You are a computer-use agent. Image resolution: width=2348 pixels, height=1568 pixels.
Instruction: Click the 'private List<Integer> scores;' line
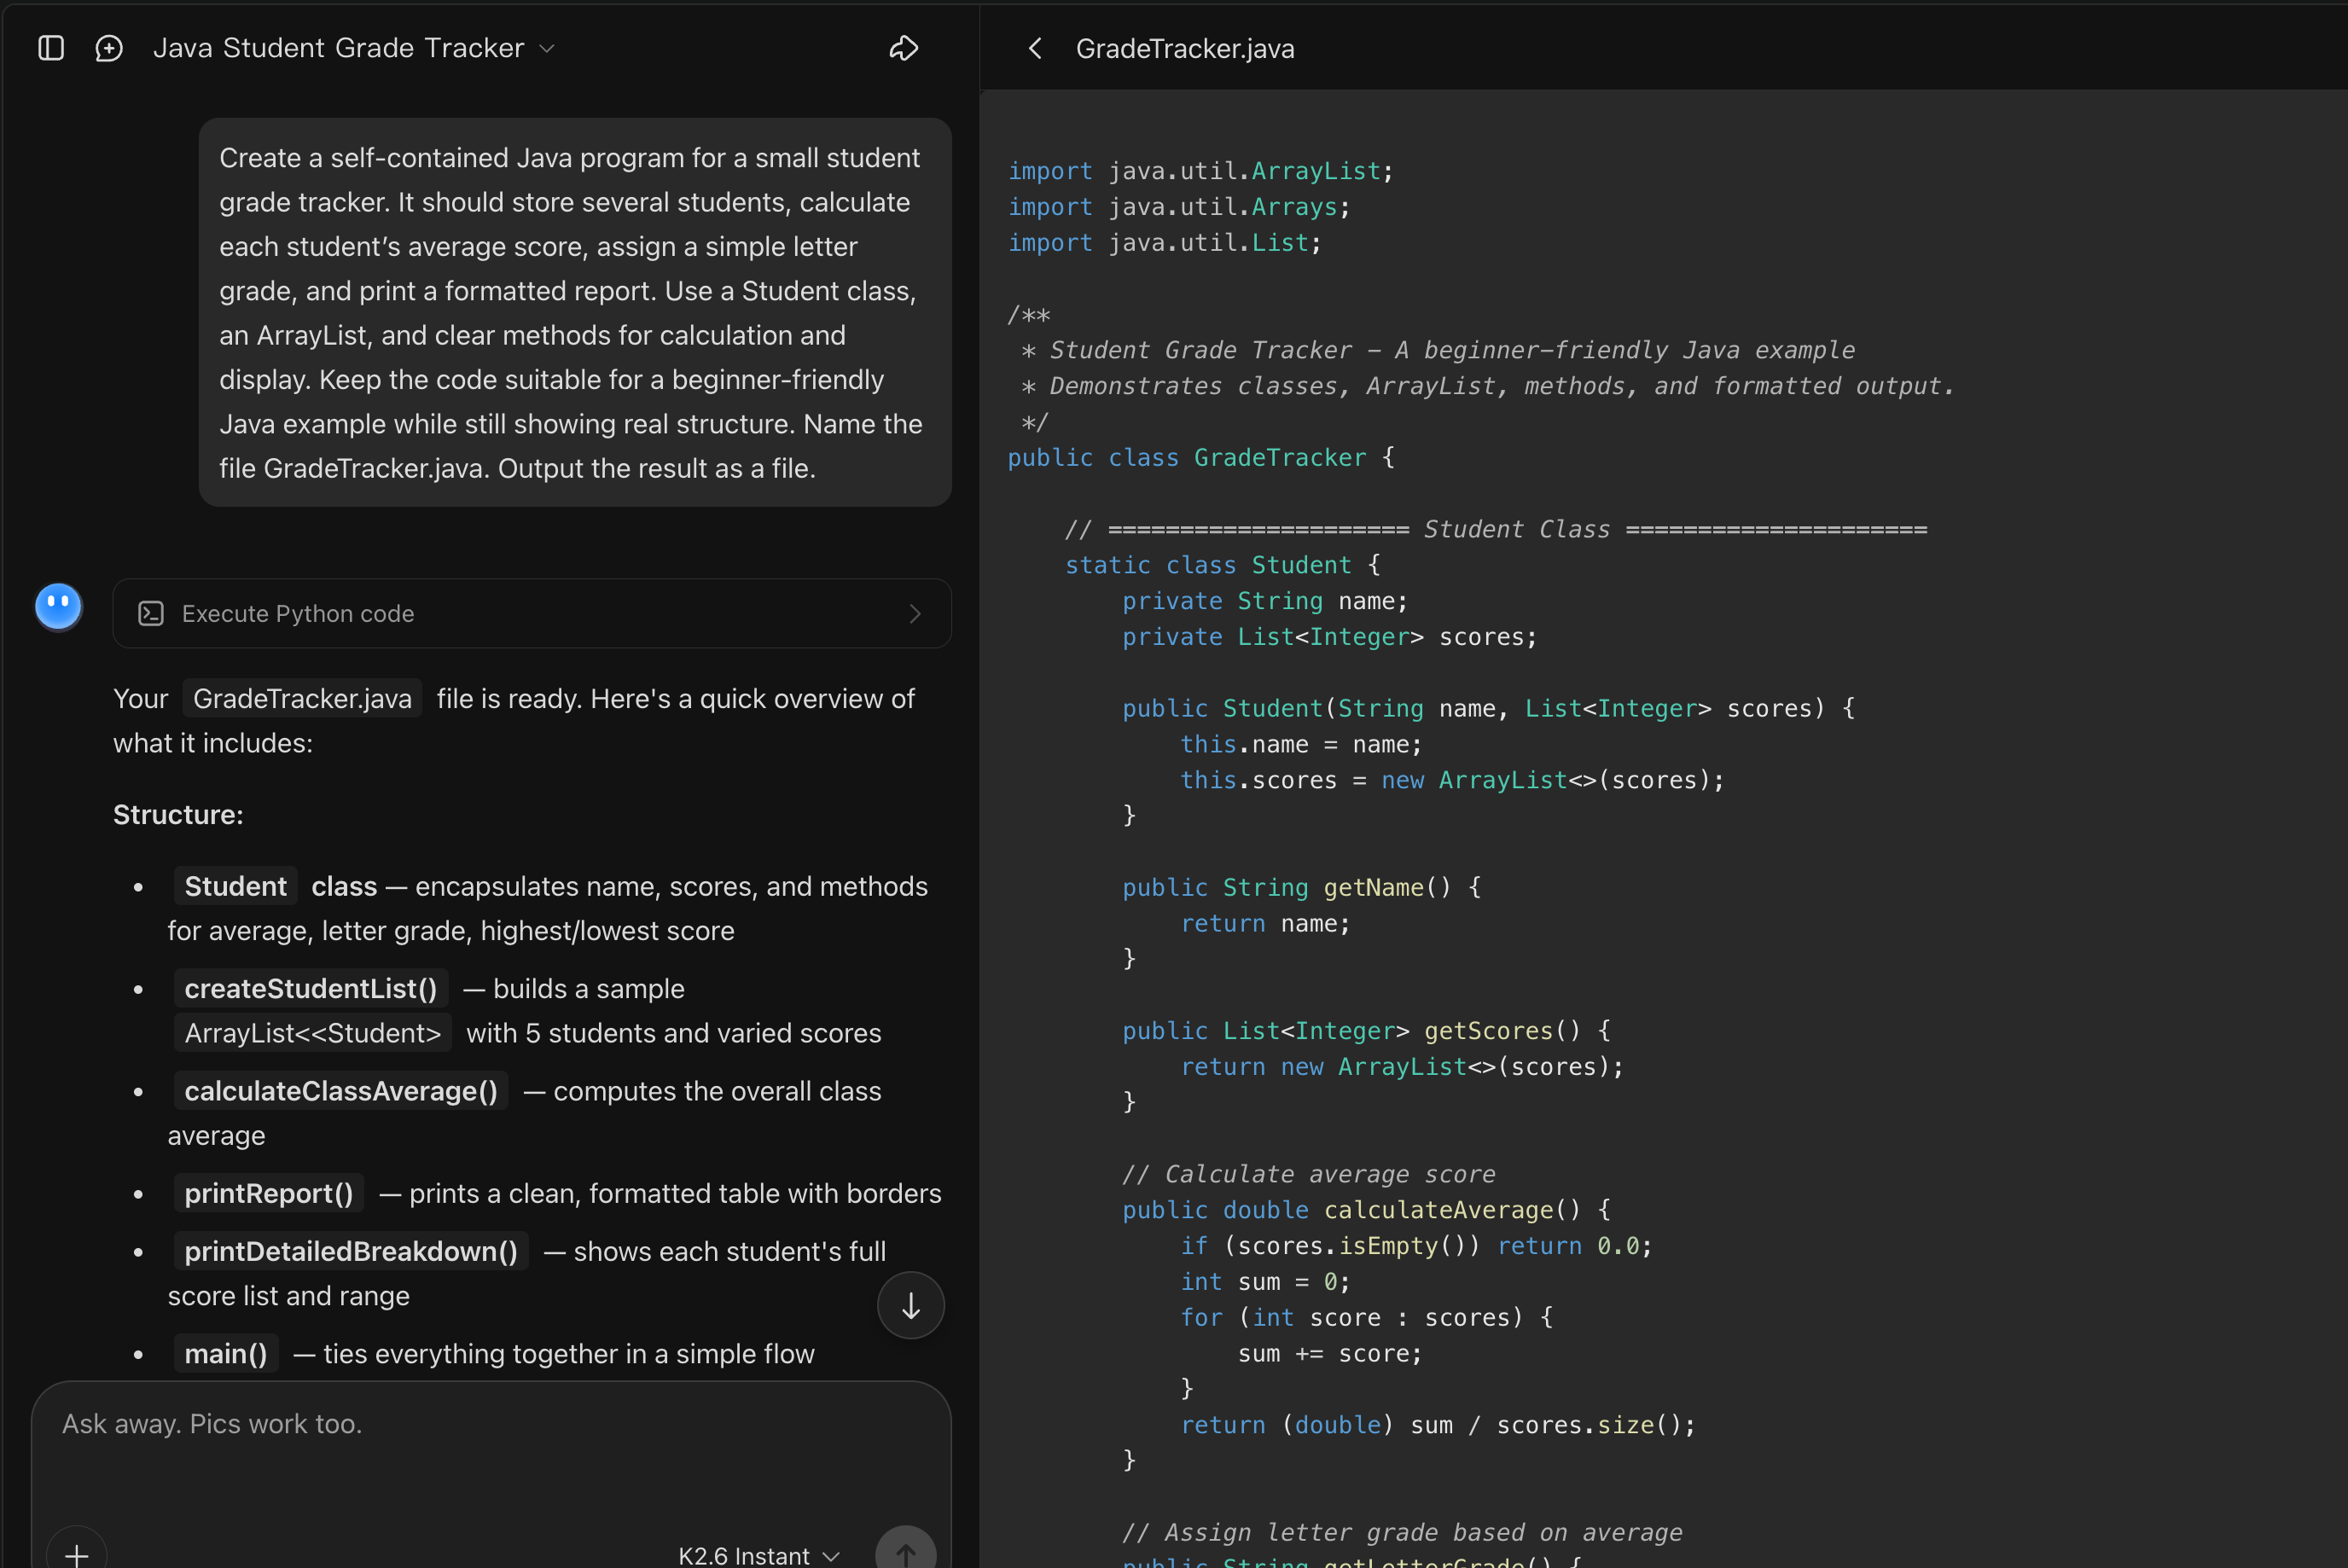[x=1329, y=637]
